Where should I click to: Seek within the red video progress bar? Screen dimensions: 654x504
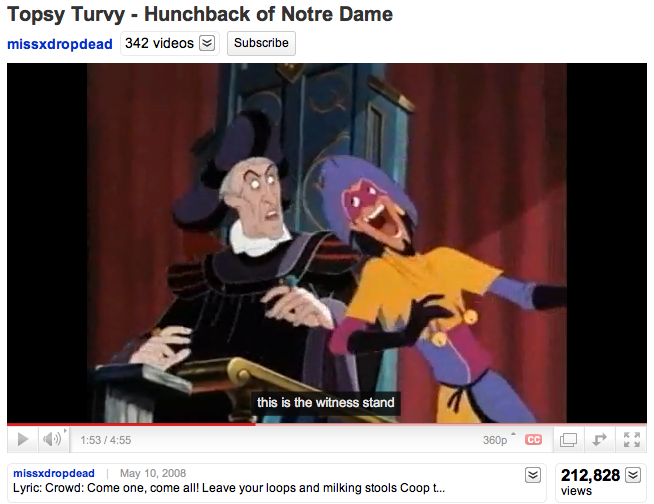[x=327, y=424]
